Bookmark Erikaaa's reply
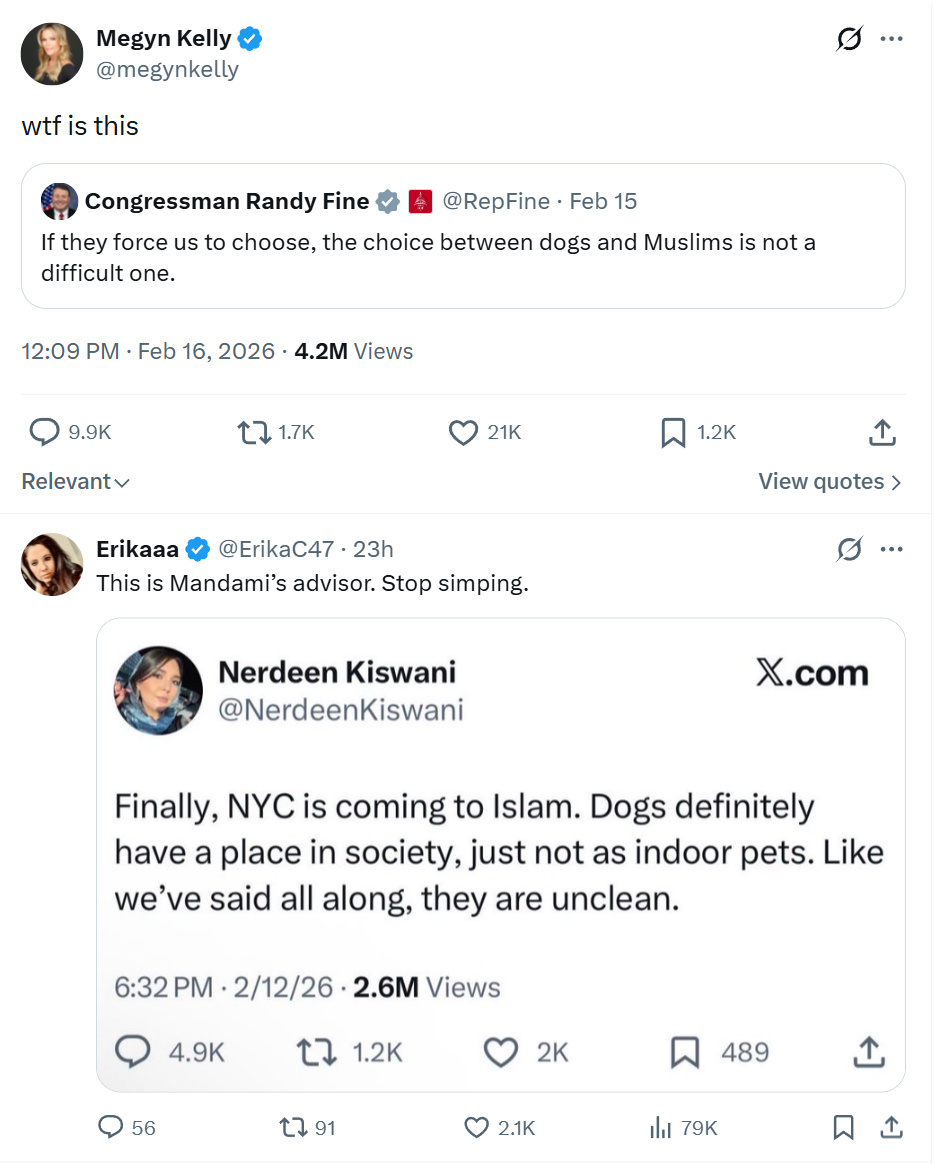The image size is (934, 1164). pos(844,1128)
